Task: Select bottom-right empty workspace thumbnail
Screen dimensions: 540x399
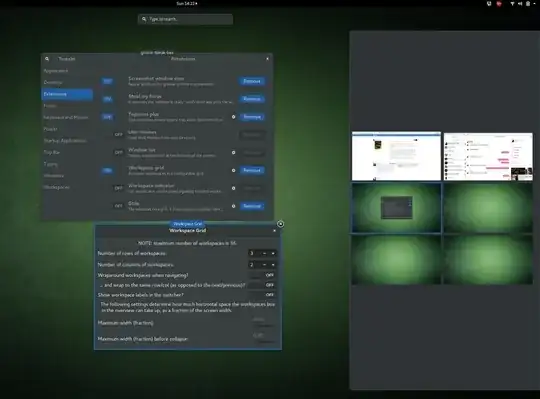Action: pyautogui.click(x=488, y=260)
